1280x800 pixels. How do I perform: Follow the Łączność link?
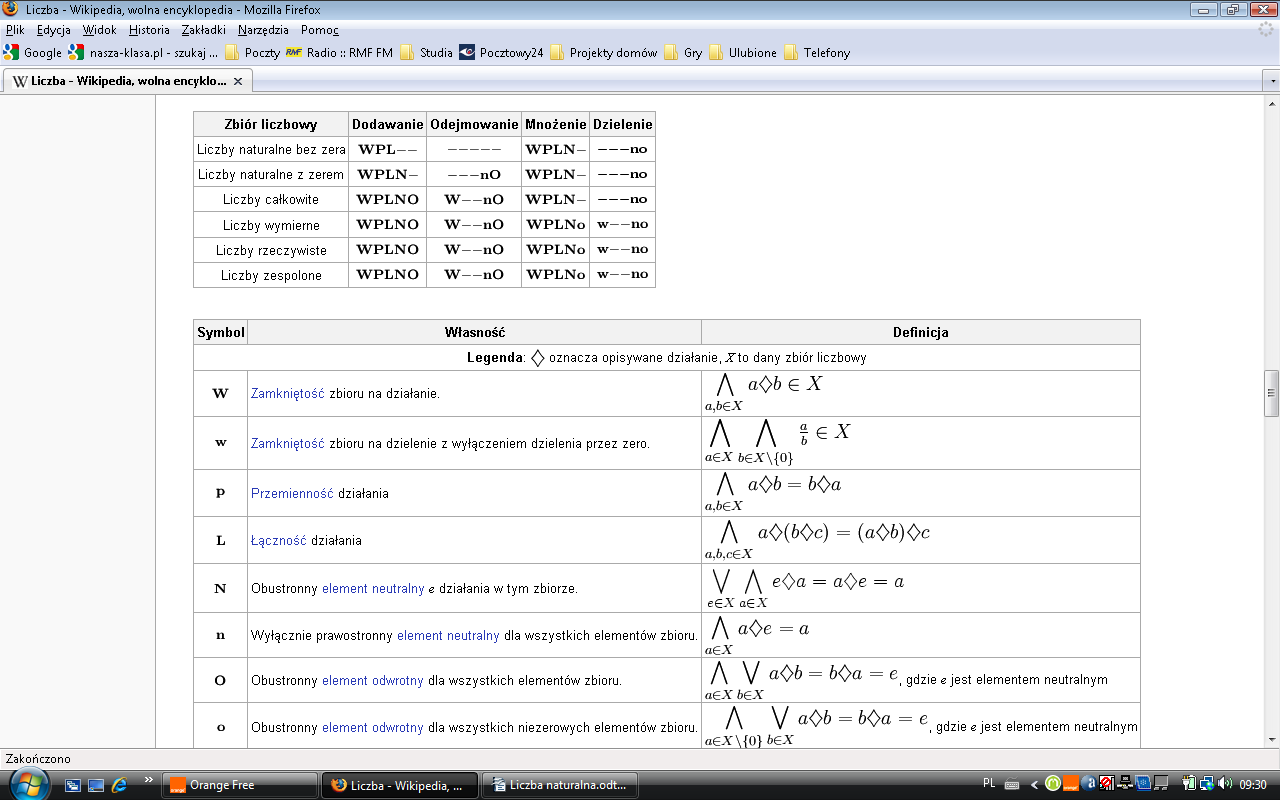click(278, 541)
